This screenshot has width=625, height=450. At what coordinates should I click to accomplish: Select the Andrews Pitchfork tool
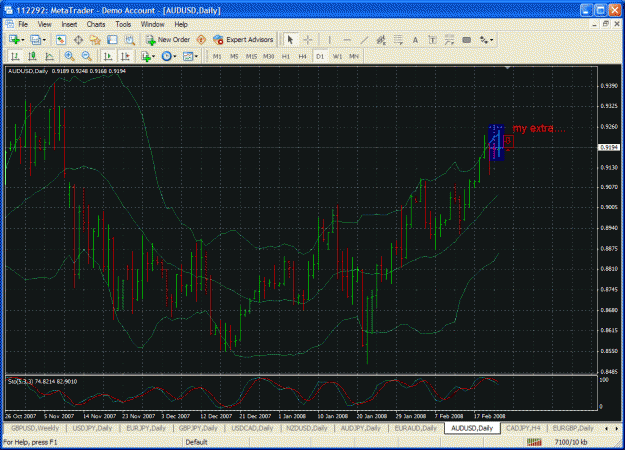(x=449, y=39)
